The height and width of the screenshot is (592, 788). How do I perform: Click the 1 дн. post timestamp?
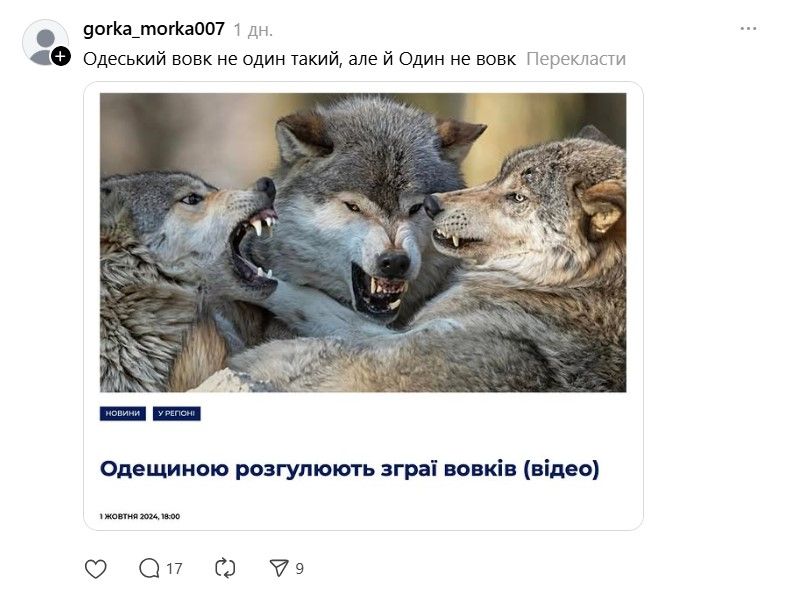pos(253,30)
